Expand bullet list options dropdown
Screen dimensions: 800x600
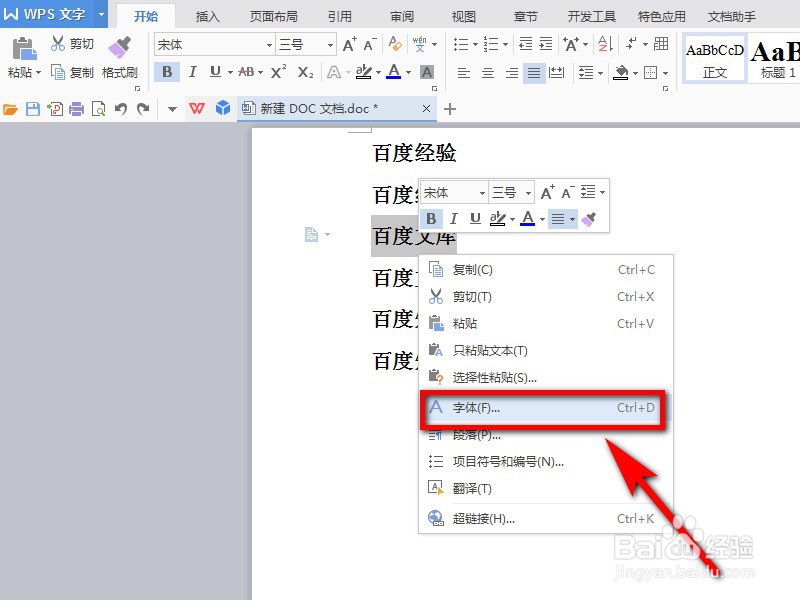[x=475, y=44]
